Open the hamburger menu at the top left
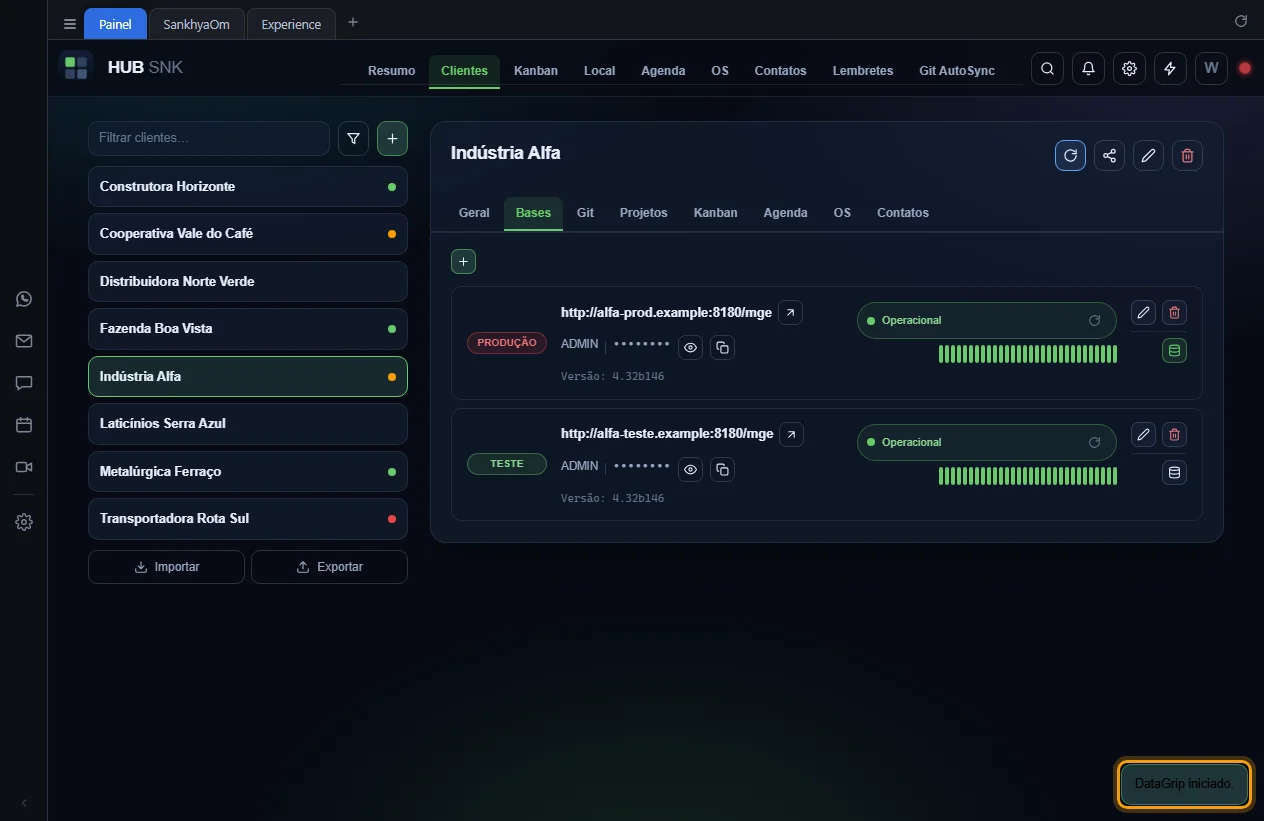The height and width of the screenshot is (821, 1264). tap(70, 24)
